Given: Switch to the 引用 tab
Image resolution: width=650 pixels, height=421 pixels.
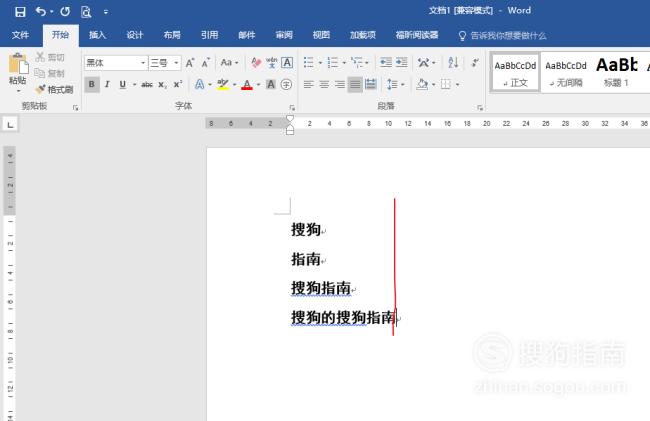Looking at the screenshot, I should coord(209,35).
